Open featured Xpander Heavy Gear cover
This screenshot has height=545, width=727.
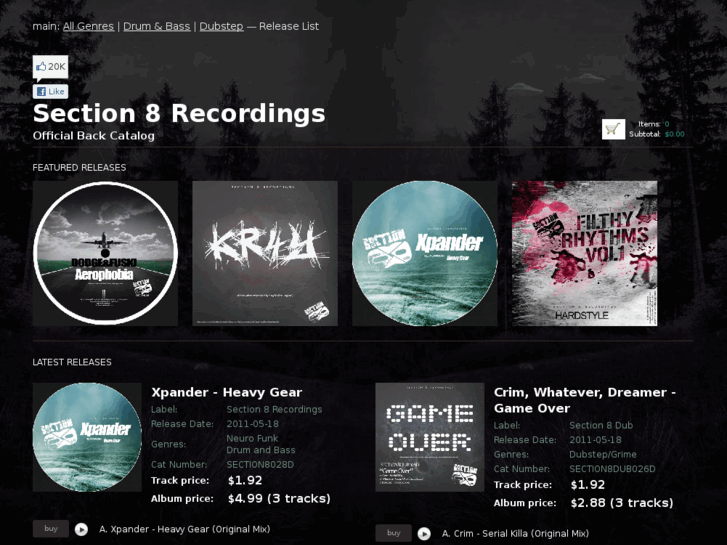pos(425,253)
